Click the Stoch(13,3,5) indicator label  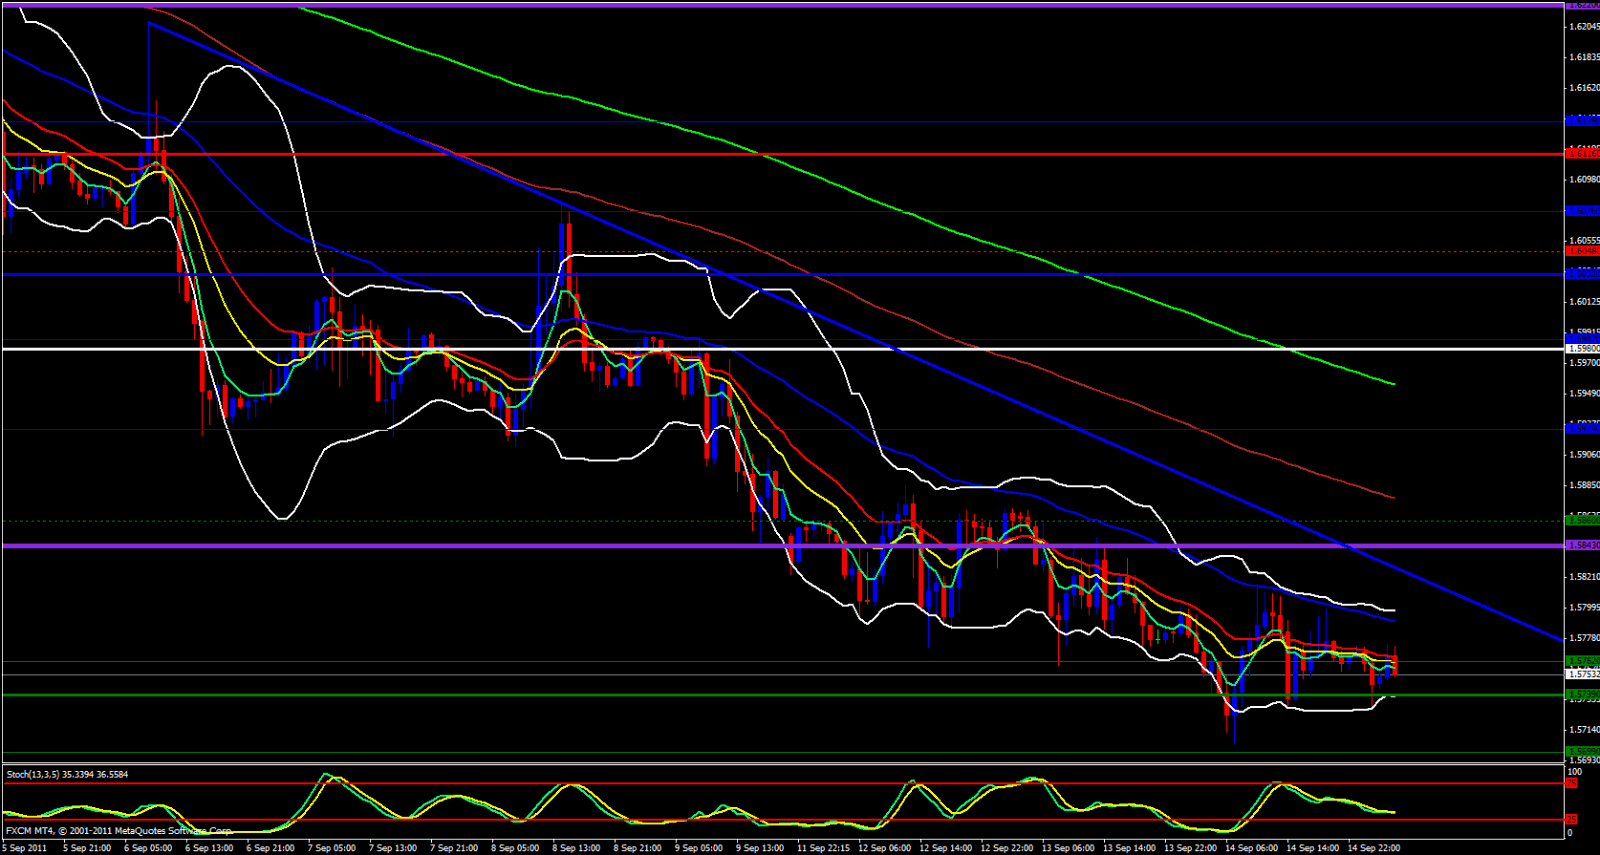pos(67,774)
